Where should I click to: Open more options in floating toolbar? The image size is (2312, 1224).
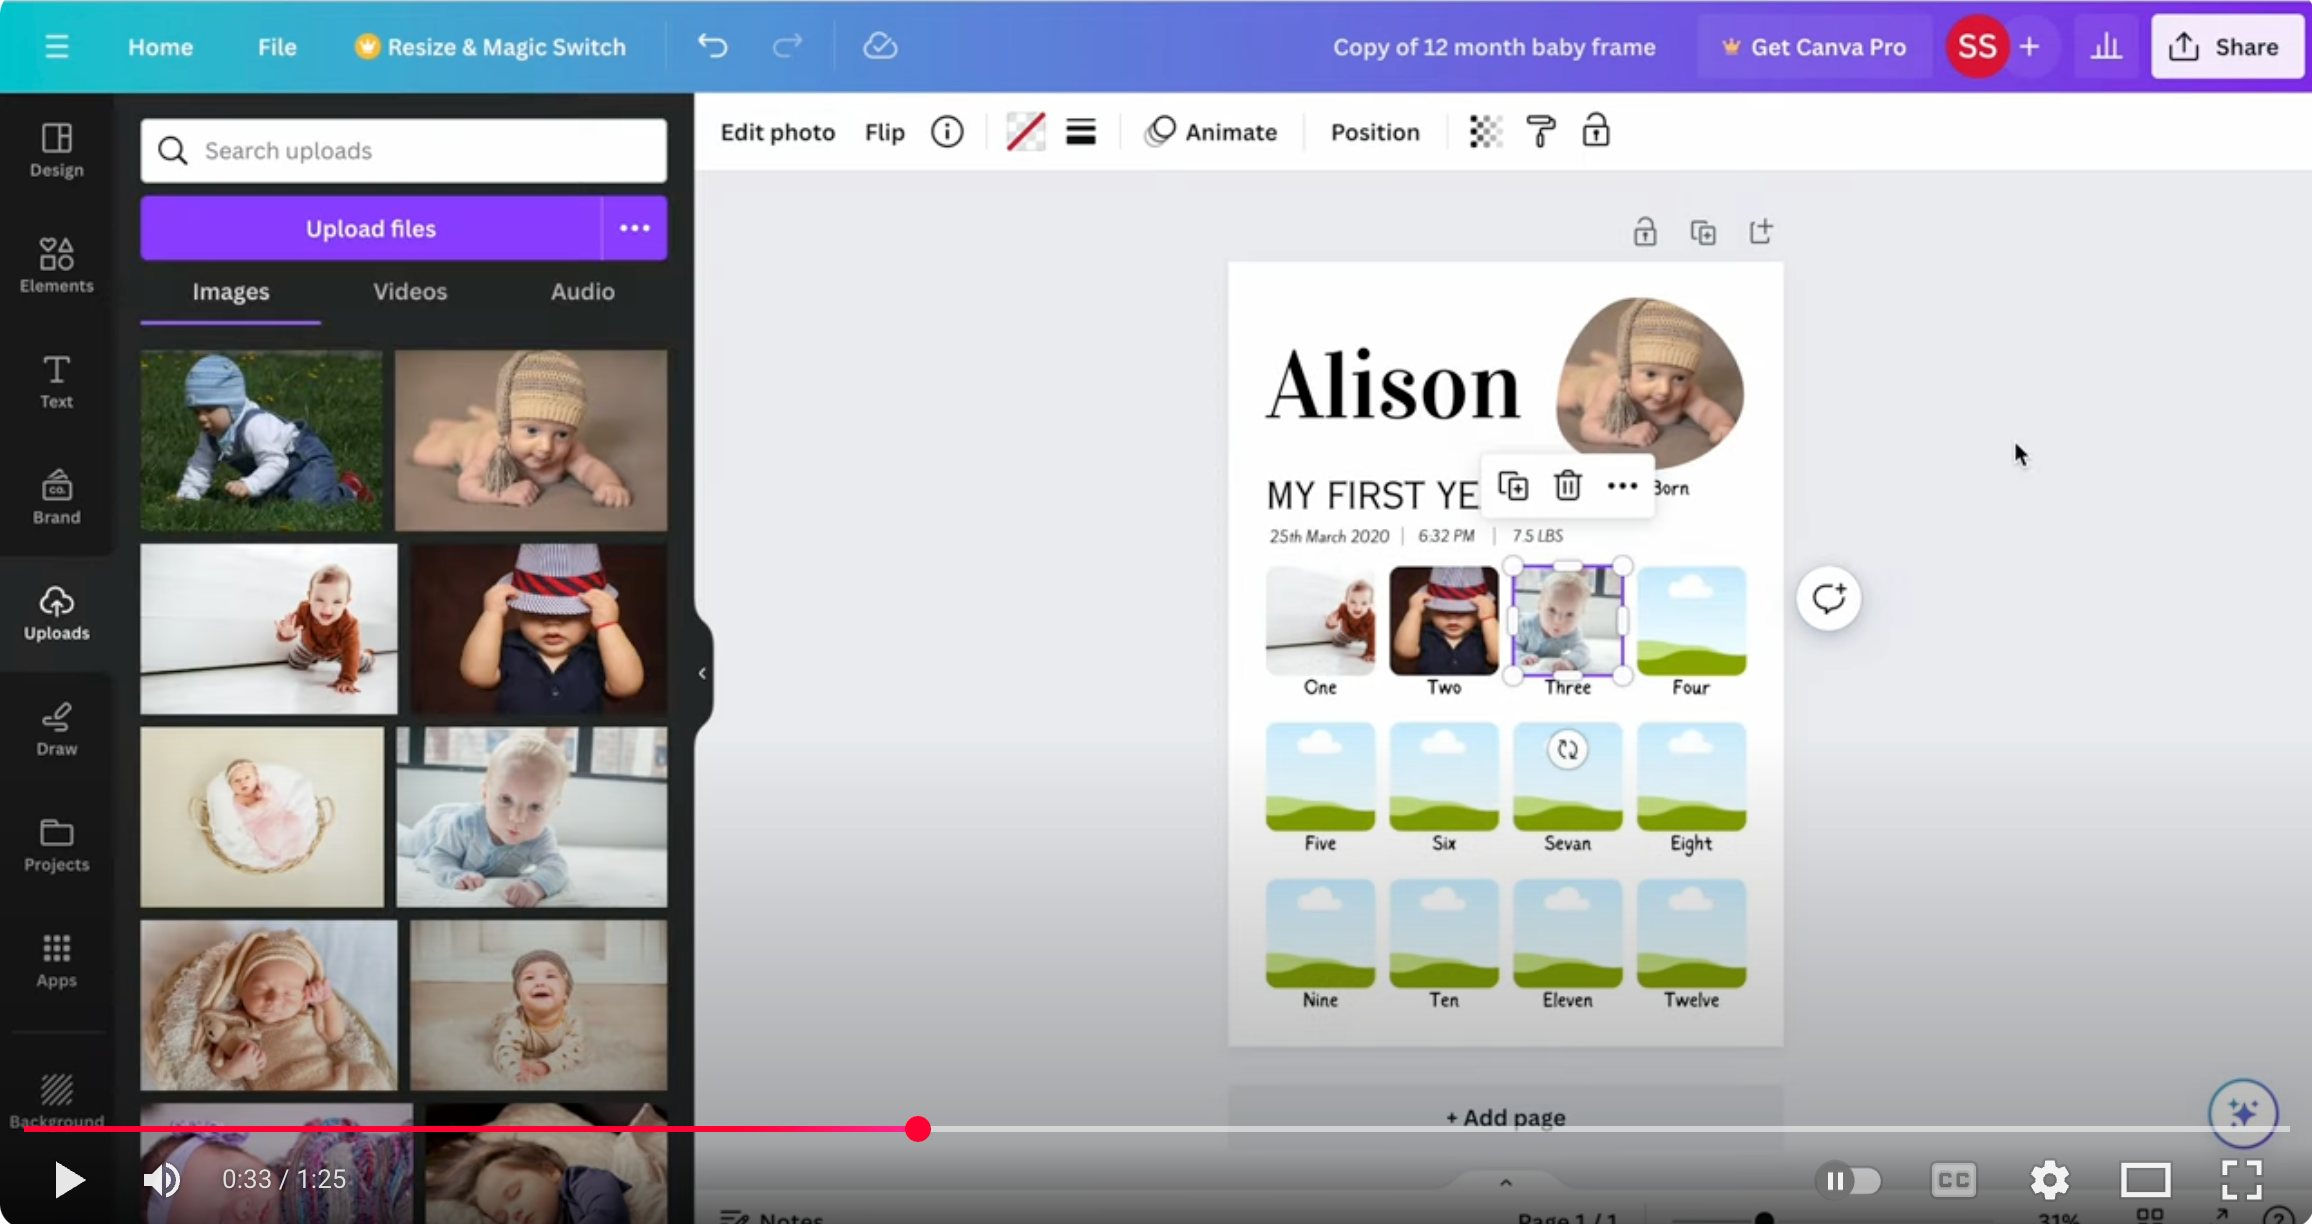point(1622,486)
